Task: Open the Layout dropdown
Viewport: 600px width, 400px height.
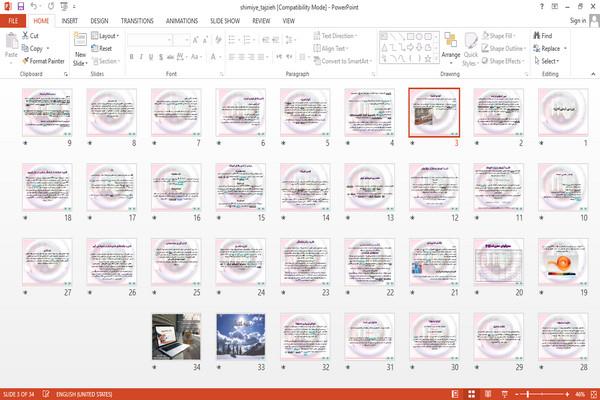Action: (105, 36)
